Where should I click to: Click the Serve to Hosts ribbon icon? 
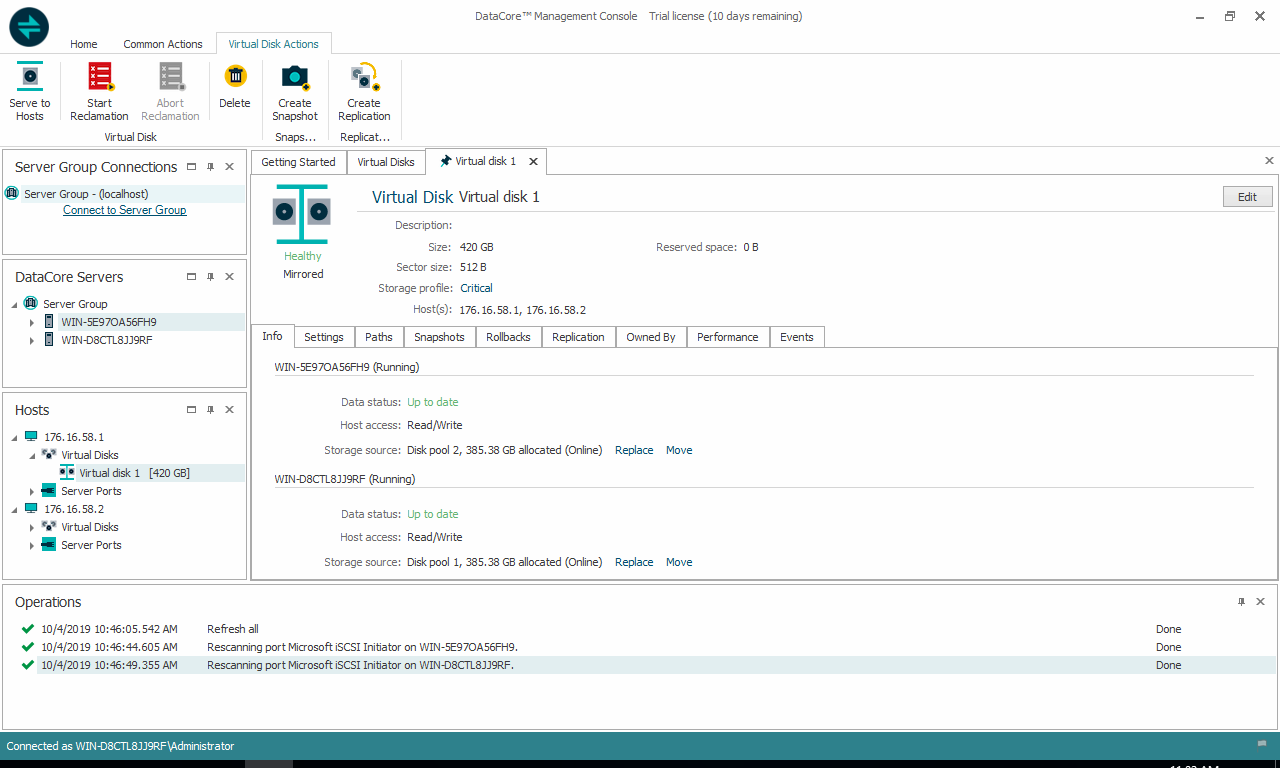(x=30, y=78)
